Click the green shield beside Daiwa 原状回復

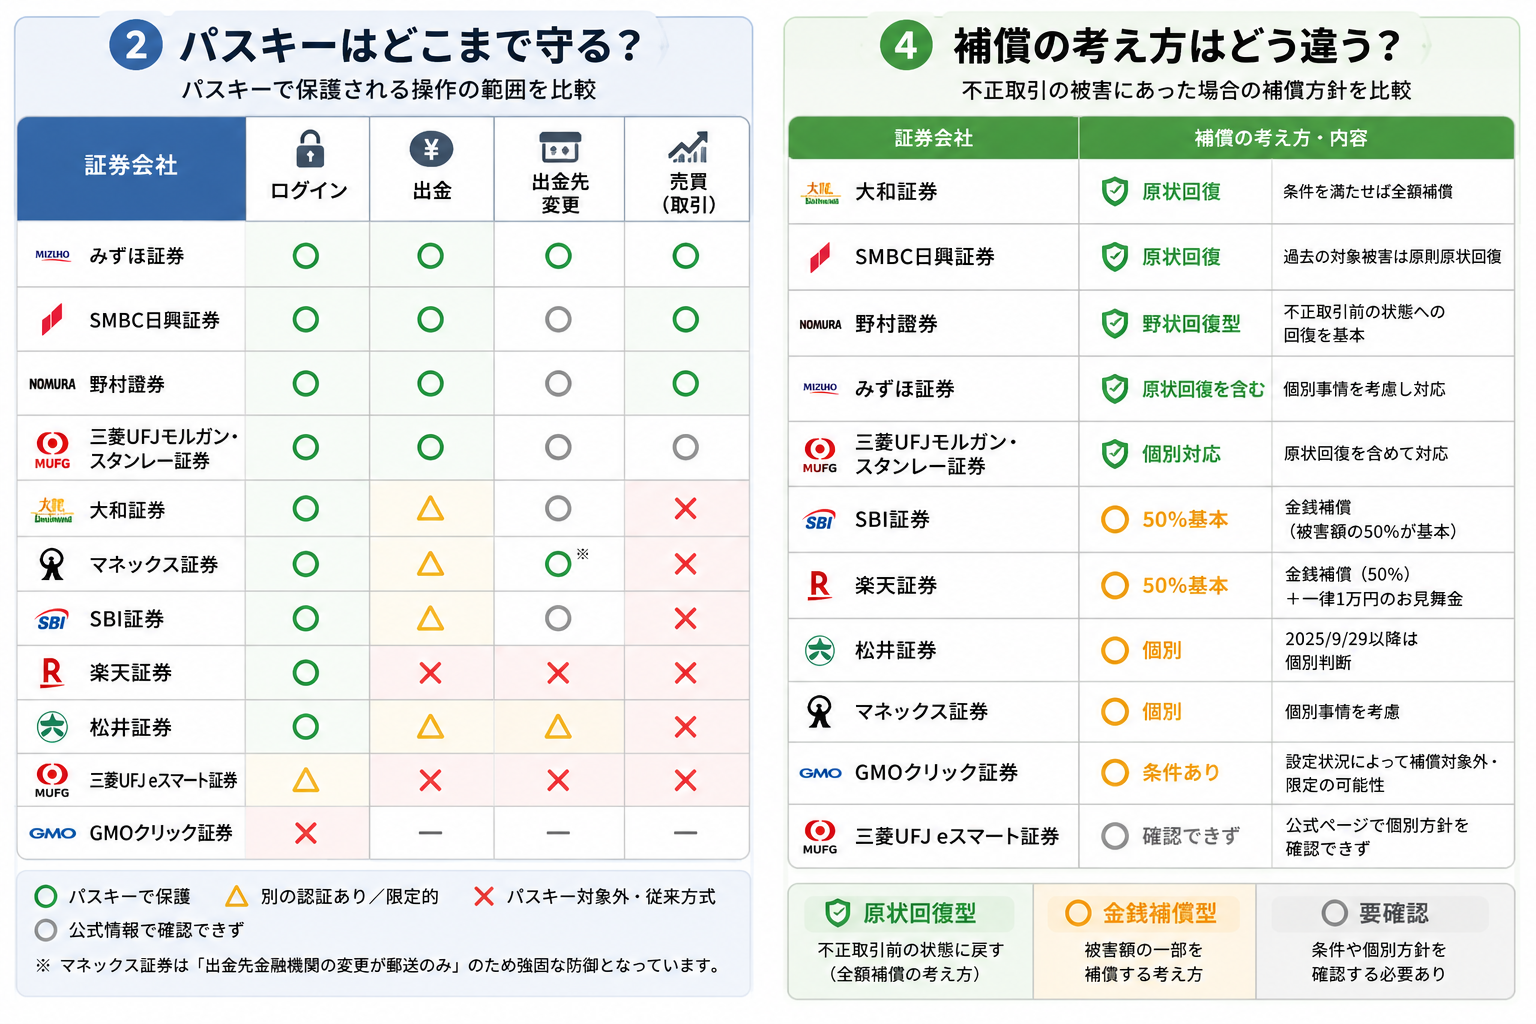(1115, 192)
